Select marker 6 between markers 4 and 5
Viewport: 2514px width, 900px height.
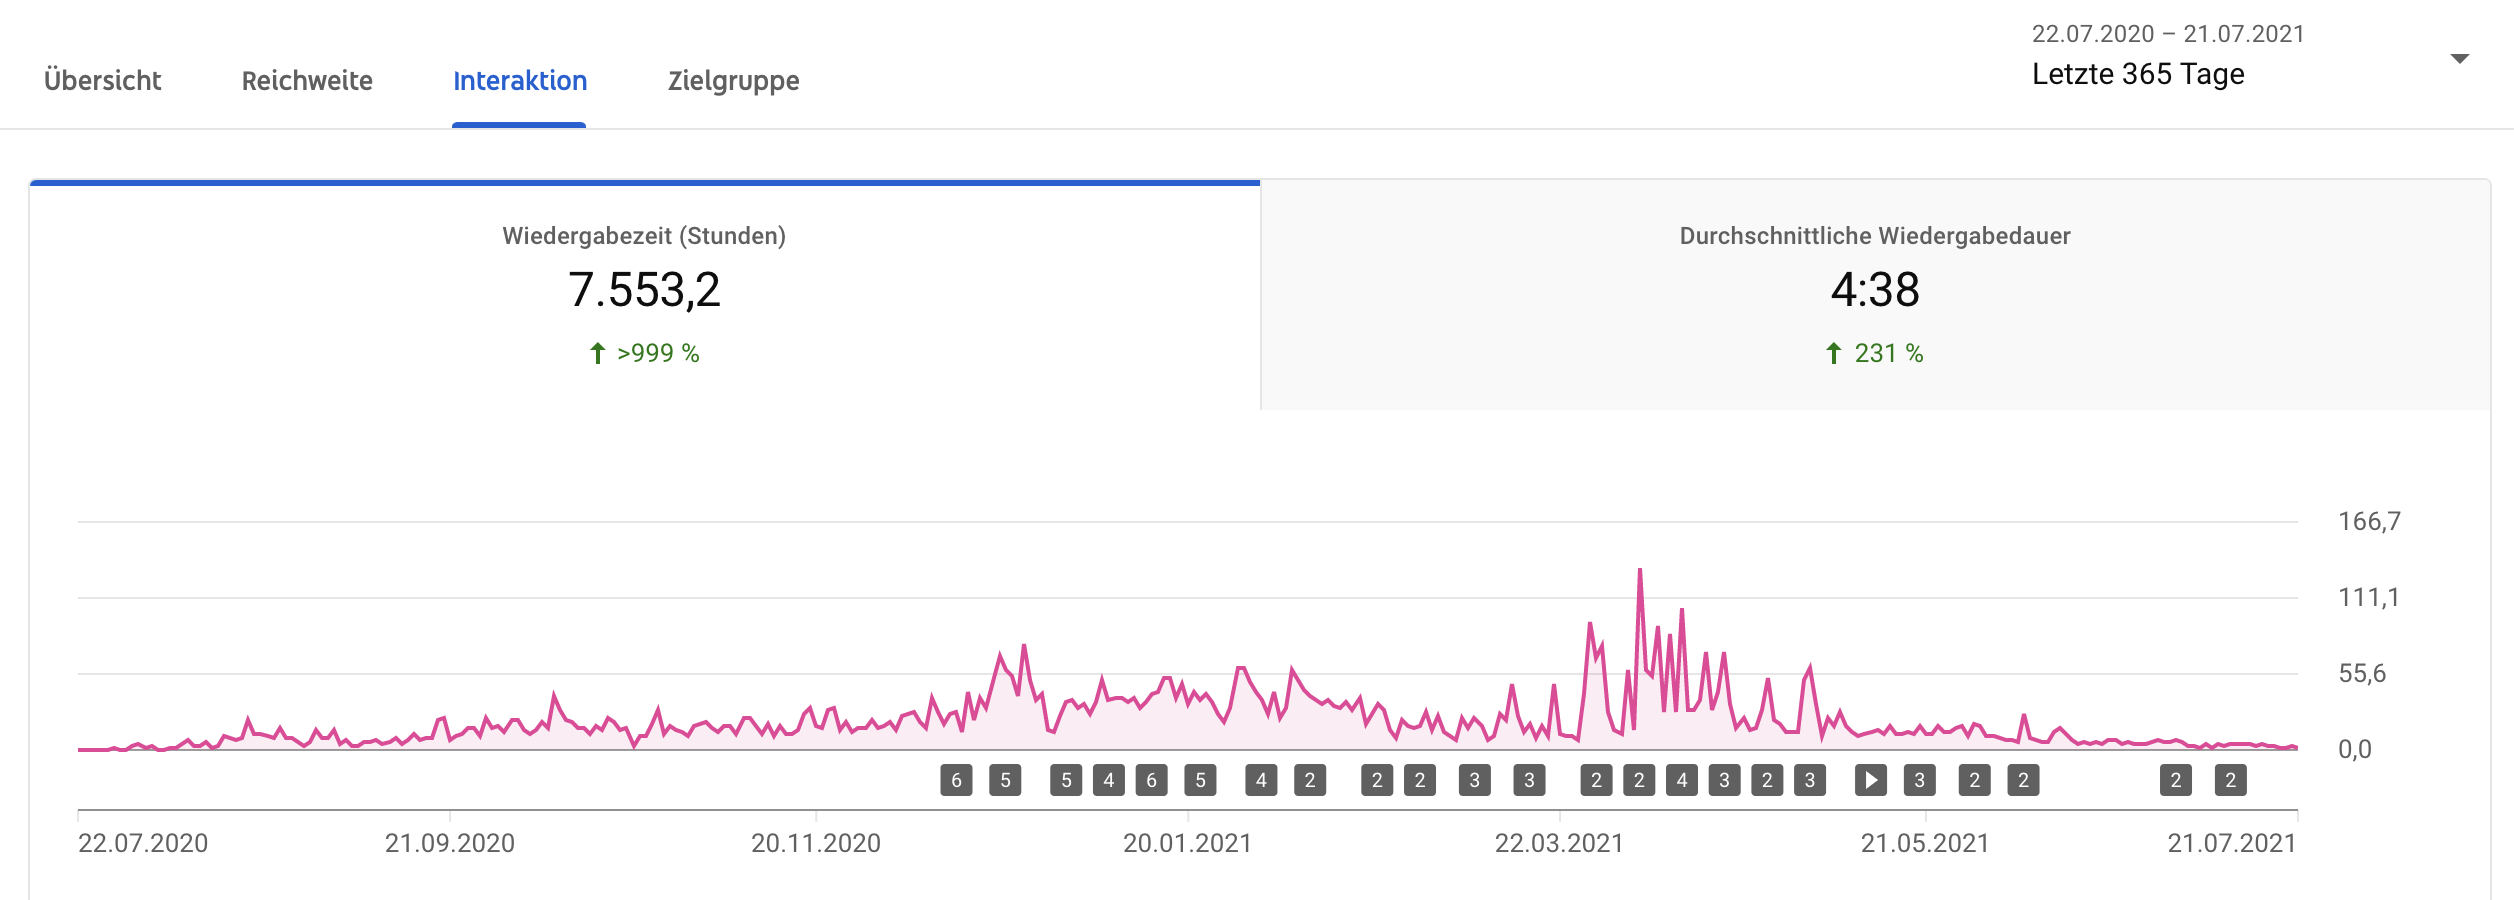1151,780
